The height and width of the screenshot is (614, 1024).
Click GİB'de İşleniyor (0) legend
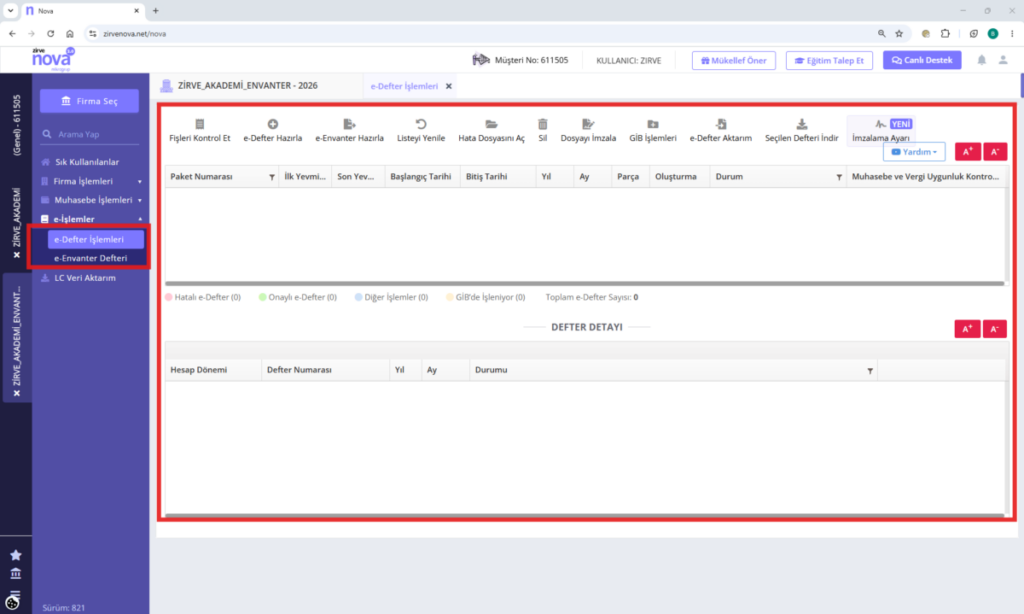(x=485, y=297)
